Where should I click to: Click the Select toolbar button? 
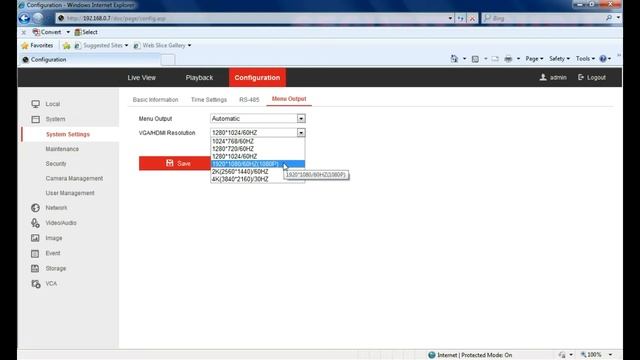[86, 32]
